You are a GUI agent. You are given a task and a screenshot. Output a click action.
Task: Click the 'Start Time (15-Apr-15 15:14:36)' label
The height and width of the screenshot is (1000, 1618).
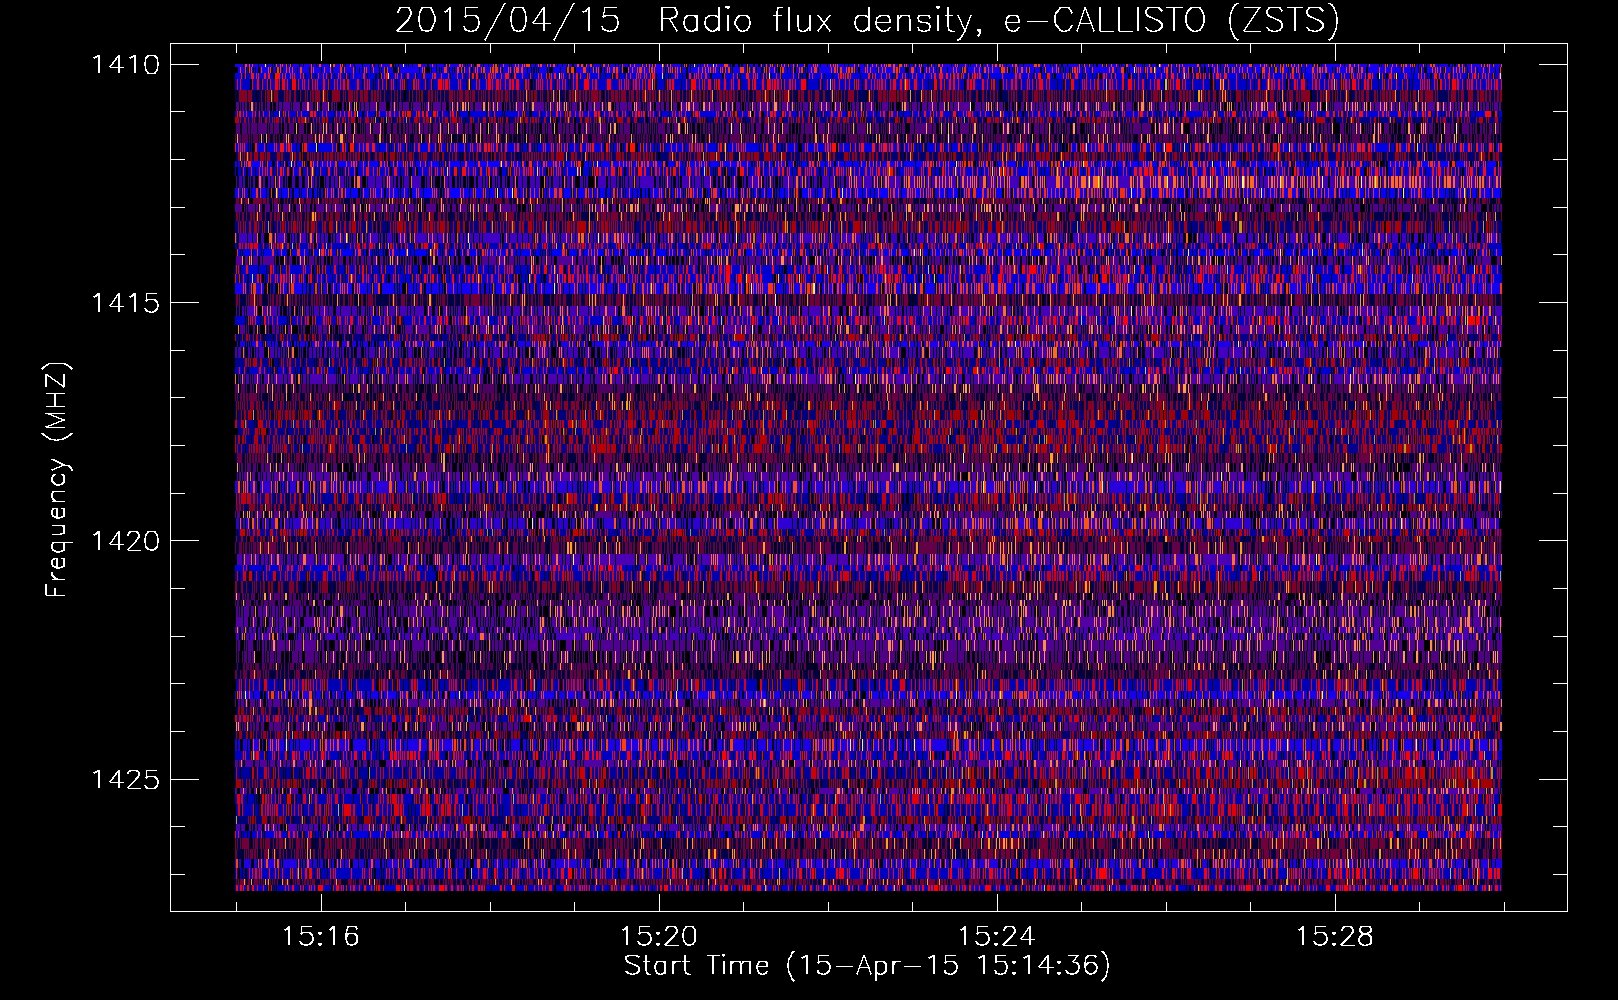point(867,966)
